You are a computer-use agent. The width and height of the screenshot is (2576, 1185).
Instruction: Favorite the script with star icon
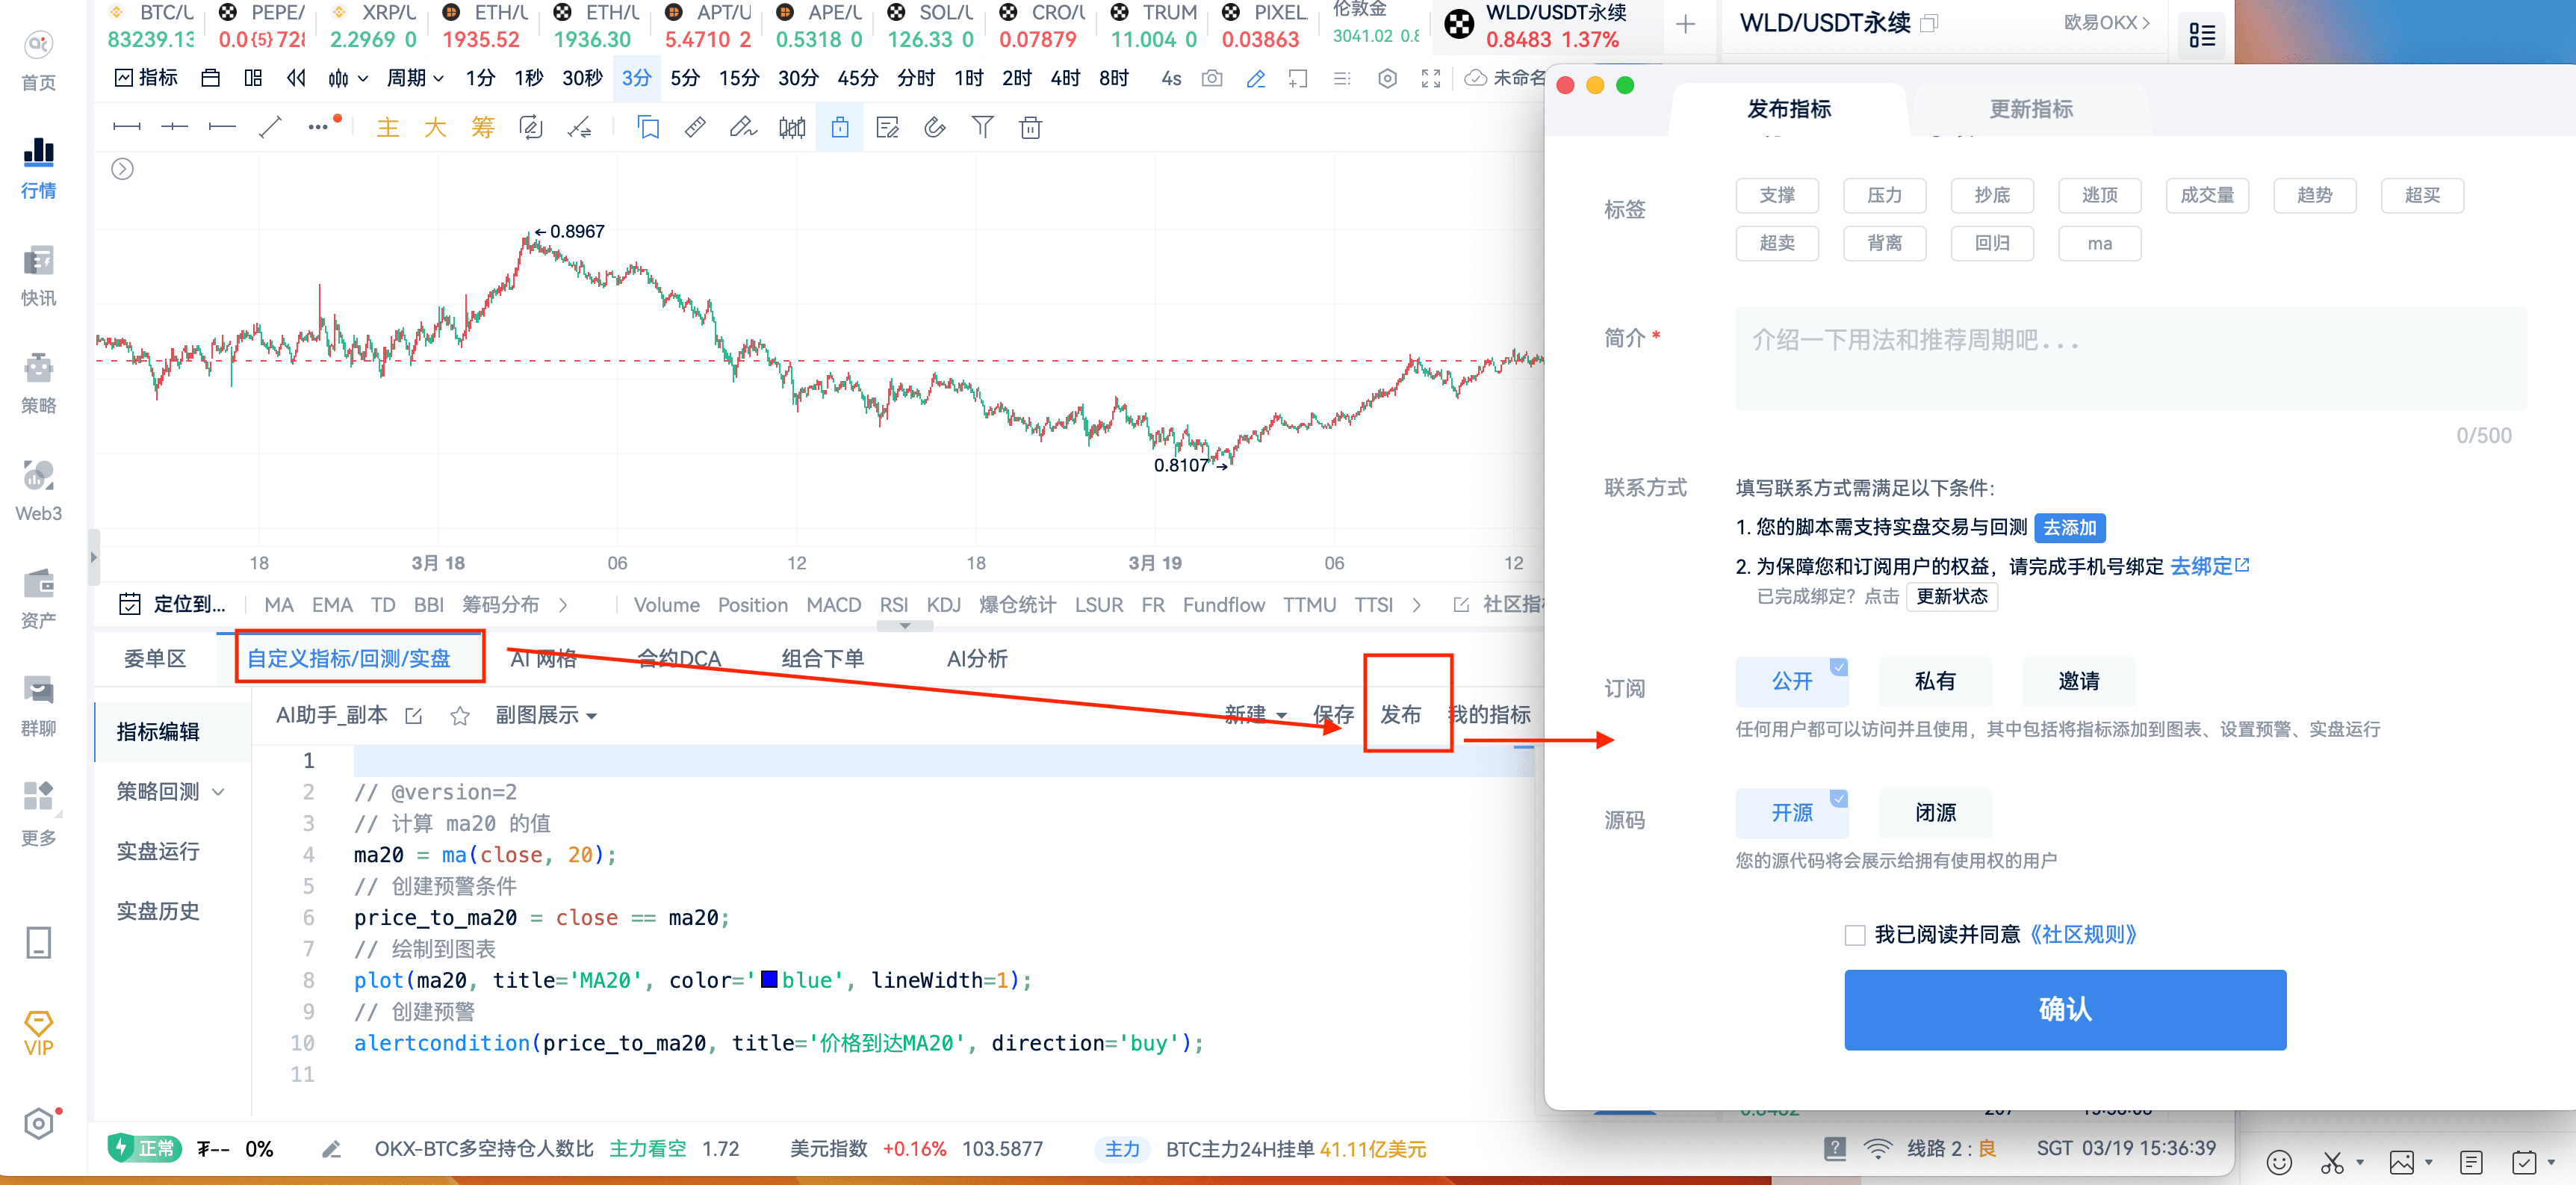click(459, 716)
